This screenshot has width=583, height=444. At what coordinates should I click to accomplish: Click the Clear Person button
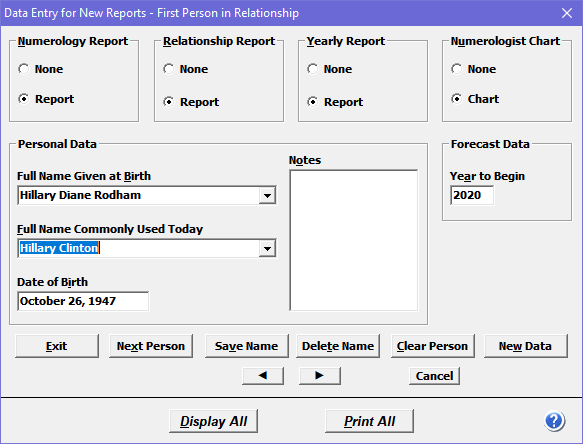pyautogui.click(x=432, y=346)
